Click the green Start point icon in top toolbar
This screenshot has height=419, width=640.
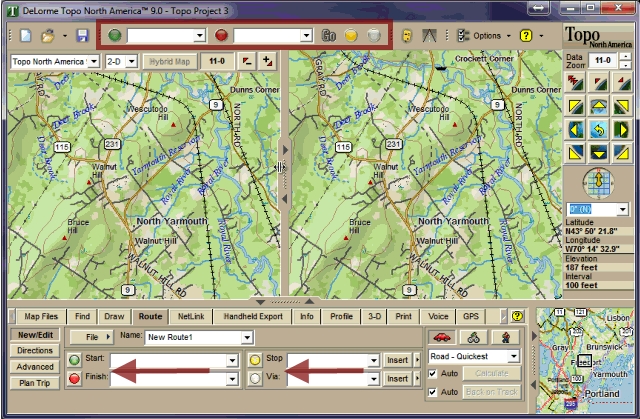pyautogui.click(x=114, y=35)
